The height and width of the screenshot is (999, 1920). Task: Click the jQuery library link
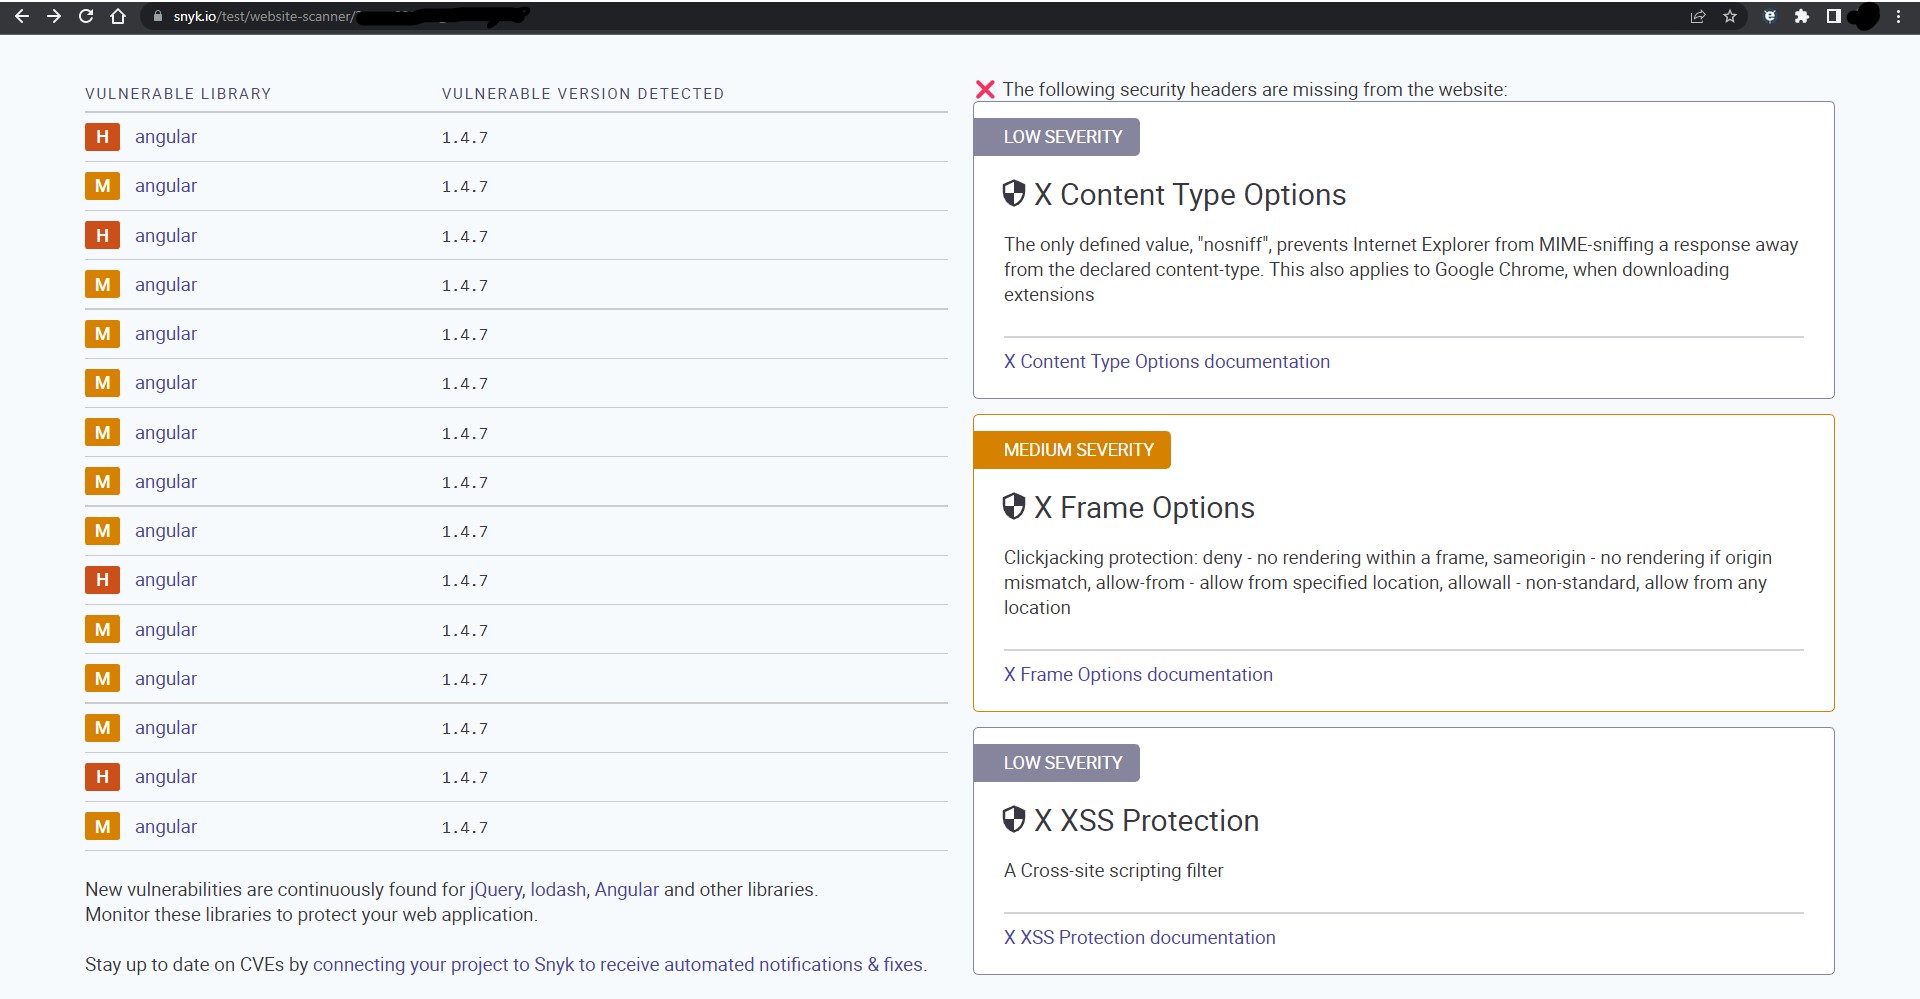pos(494,889)
